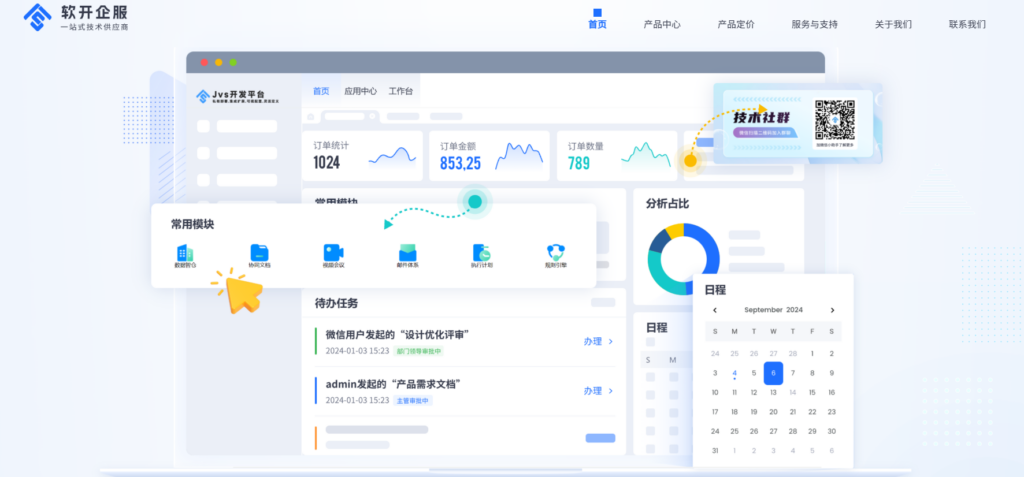Go to 产品定价 in the top navigation

point(736,24)
